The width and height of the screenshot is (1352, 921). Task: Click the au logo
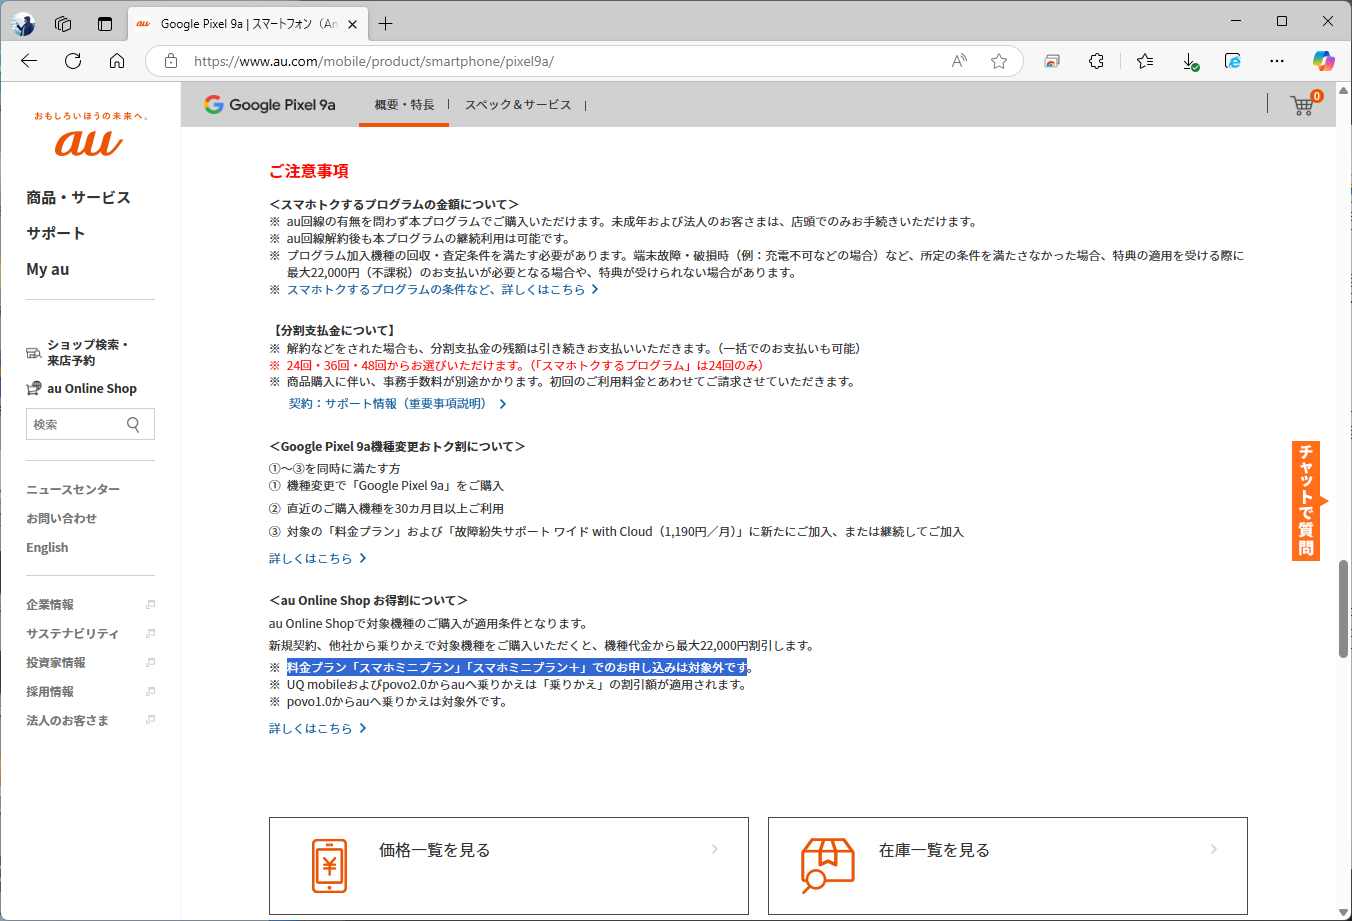(89, 143)
